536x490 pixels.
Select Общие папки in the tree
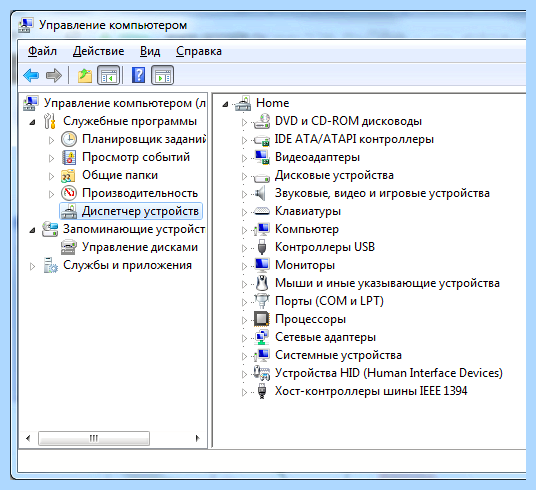[120, 175]
